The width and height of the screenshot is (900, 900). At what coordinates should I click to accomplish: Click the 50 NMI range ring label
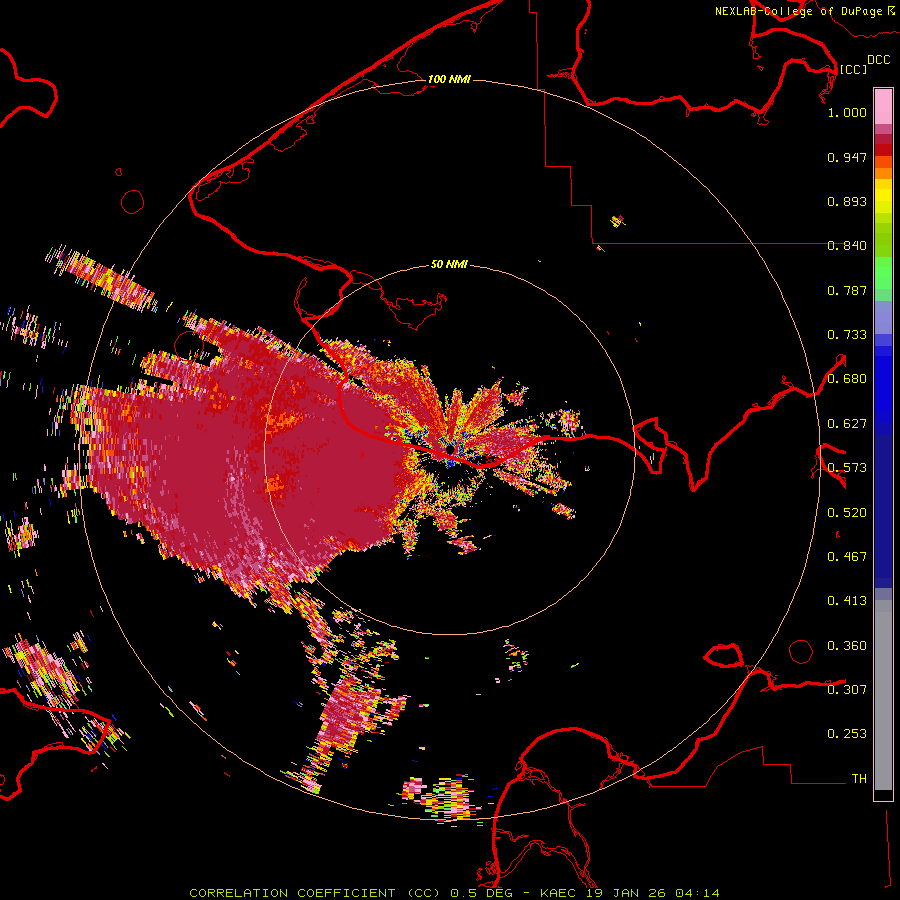point(449,264)
